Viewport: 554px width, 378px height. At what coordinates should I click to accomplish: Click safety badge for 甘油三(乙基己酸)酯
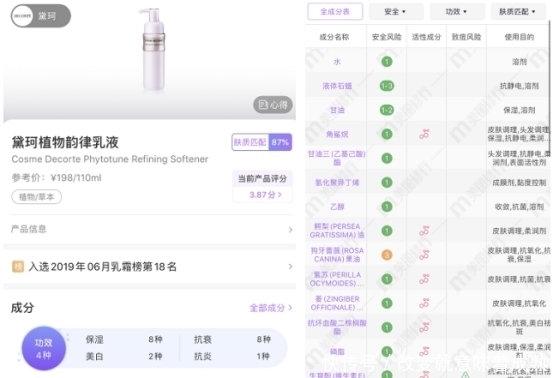(387, 158)
